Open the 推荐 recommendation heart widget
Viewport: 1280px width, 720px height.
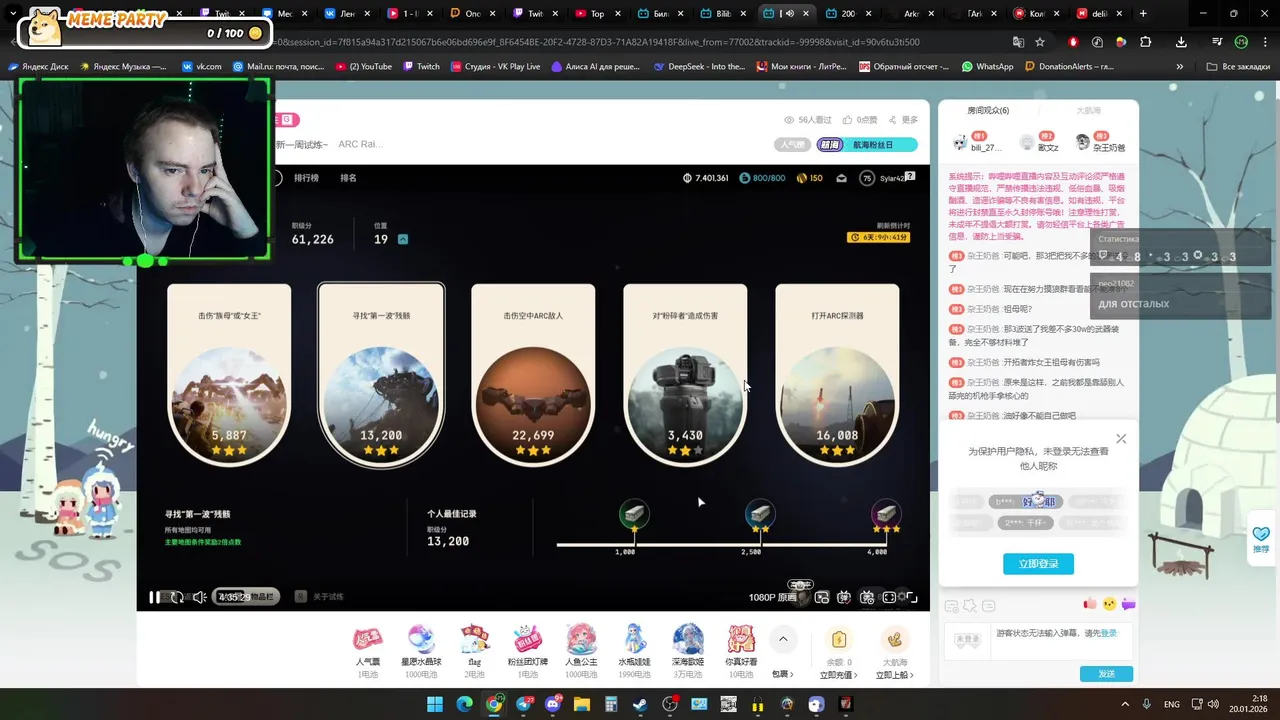[x=1261, y=538]
